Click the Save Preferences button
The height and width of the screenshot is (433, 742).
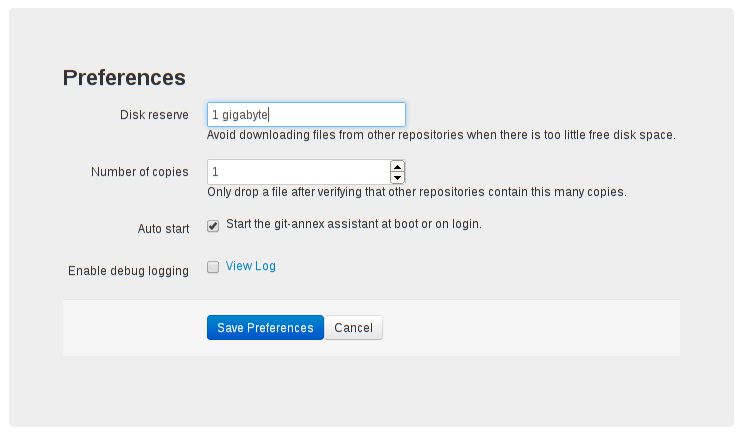265,327
